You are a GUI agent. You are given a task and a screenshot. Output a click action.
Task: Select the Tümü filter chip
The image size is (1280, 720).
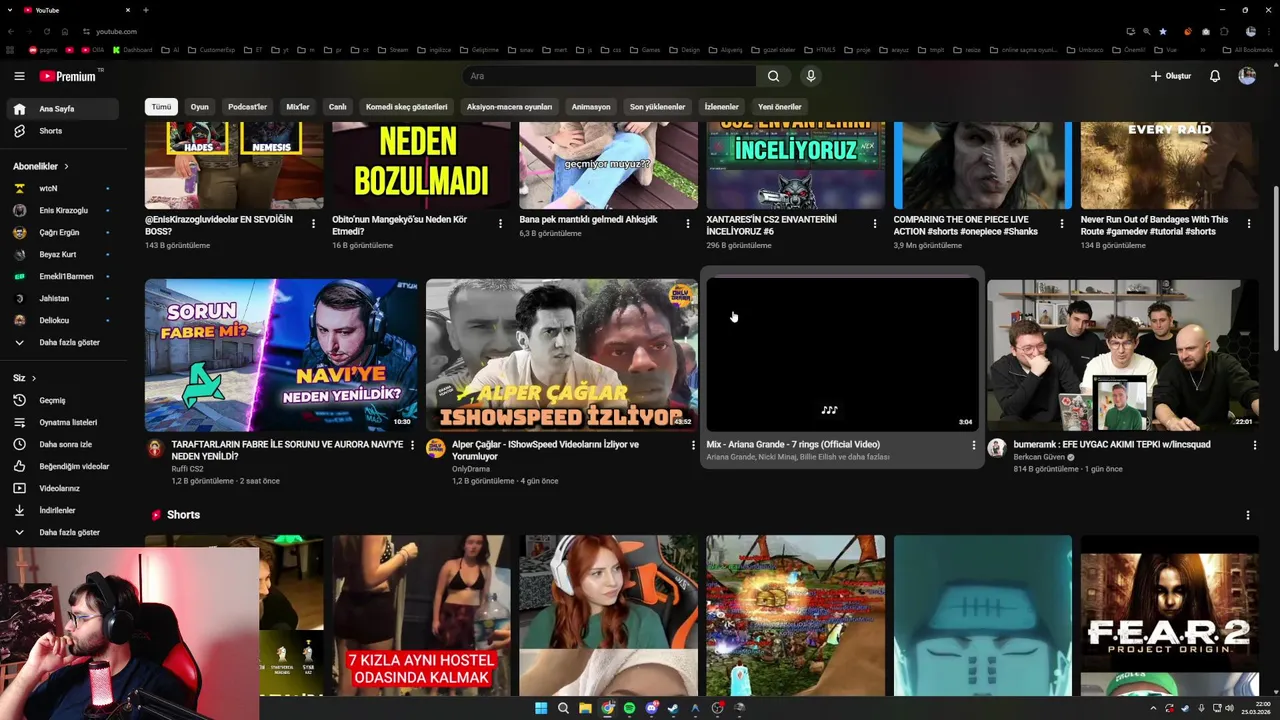161,107
